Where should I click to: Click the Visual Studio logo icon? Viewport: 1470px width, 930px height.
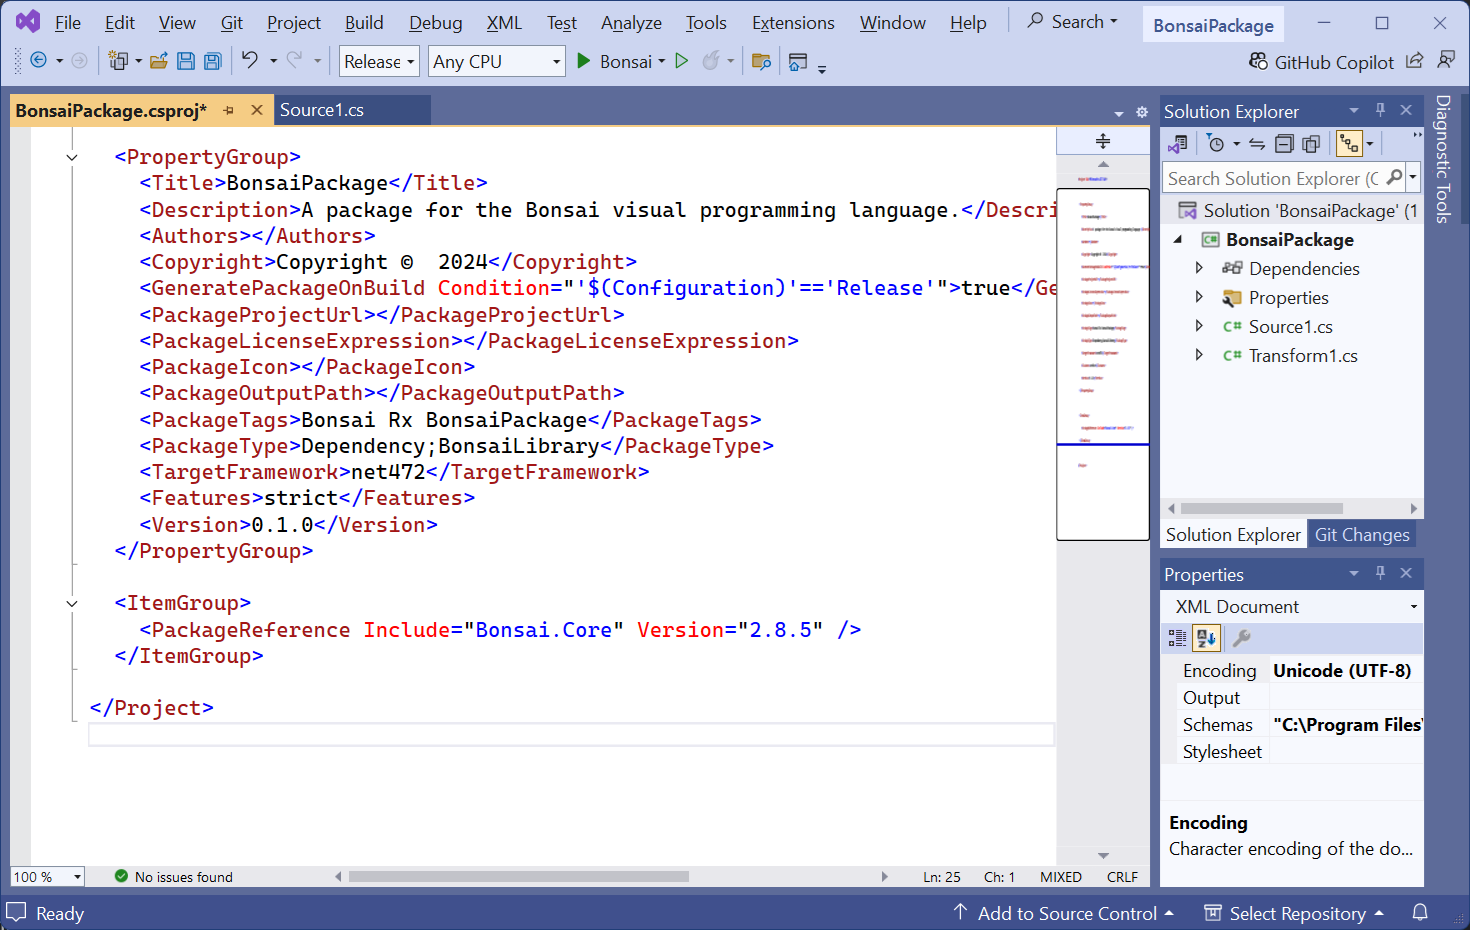[x=27, y=21]
